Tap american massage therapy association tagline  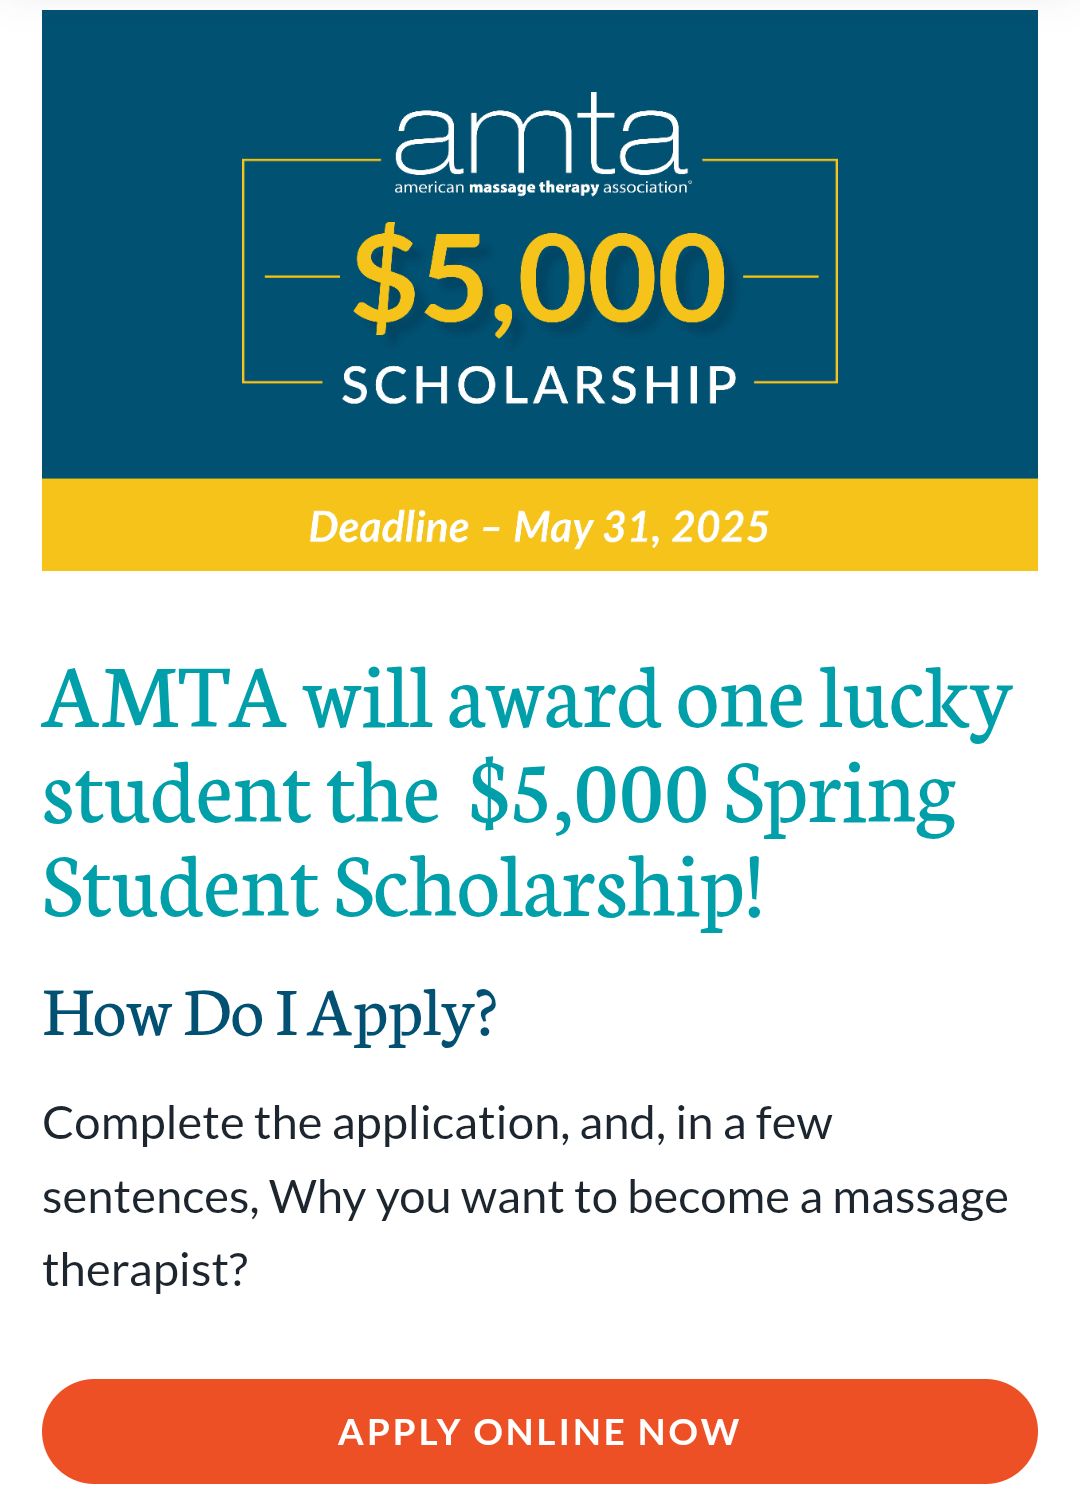pos(541,187)
